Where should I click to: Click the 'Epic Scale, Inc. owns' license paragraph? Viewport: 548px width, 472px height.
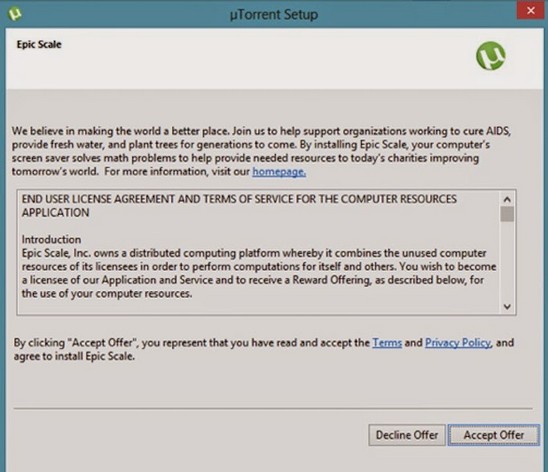click(259, 273)
